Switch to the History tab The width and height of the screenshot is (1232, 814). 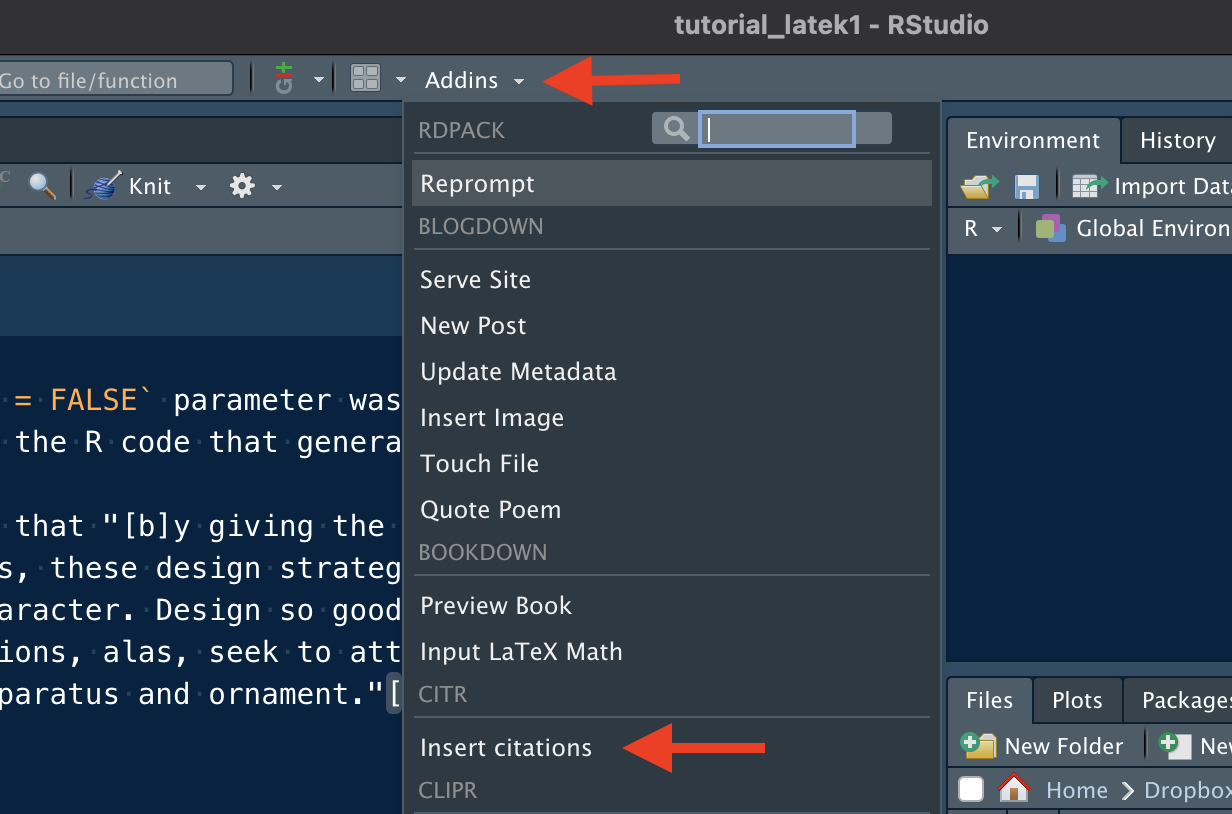[x=1177, y=141]
